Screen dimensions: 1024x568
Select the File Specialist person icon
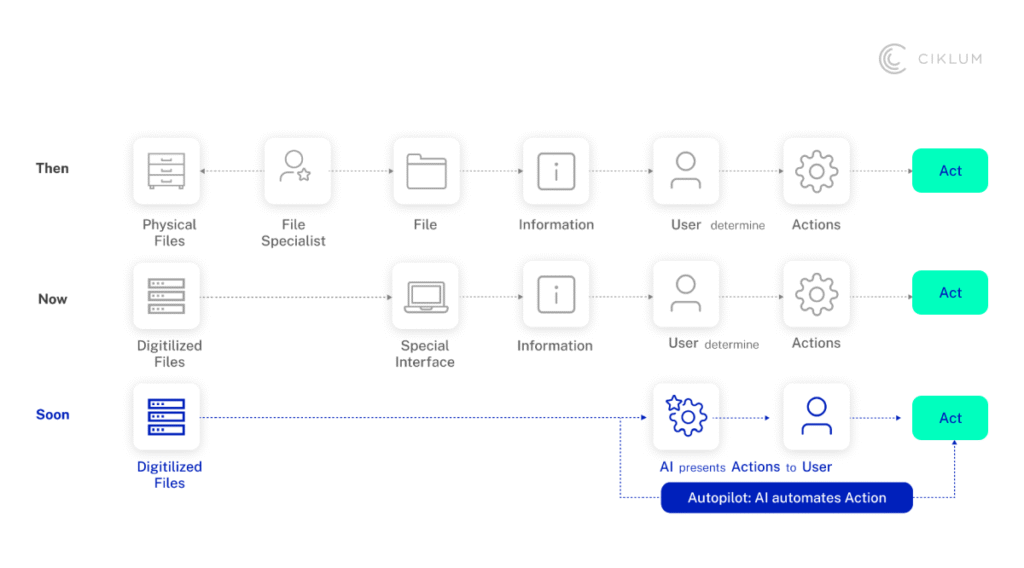coord(297,171)
